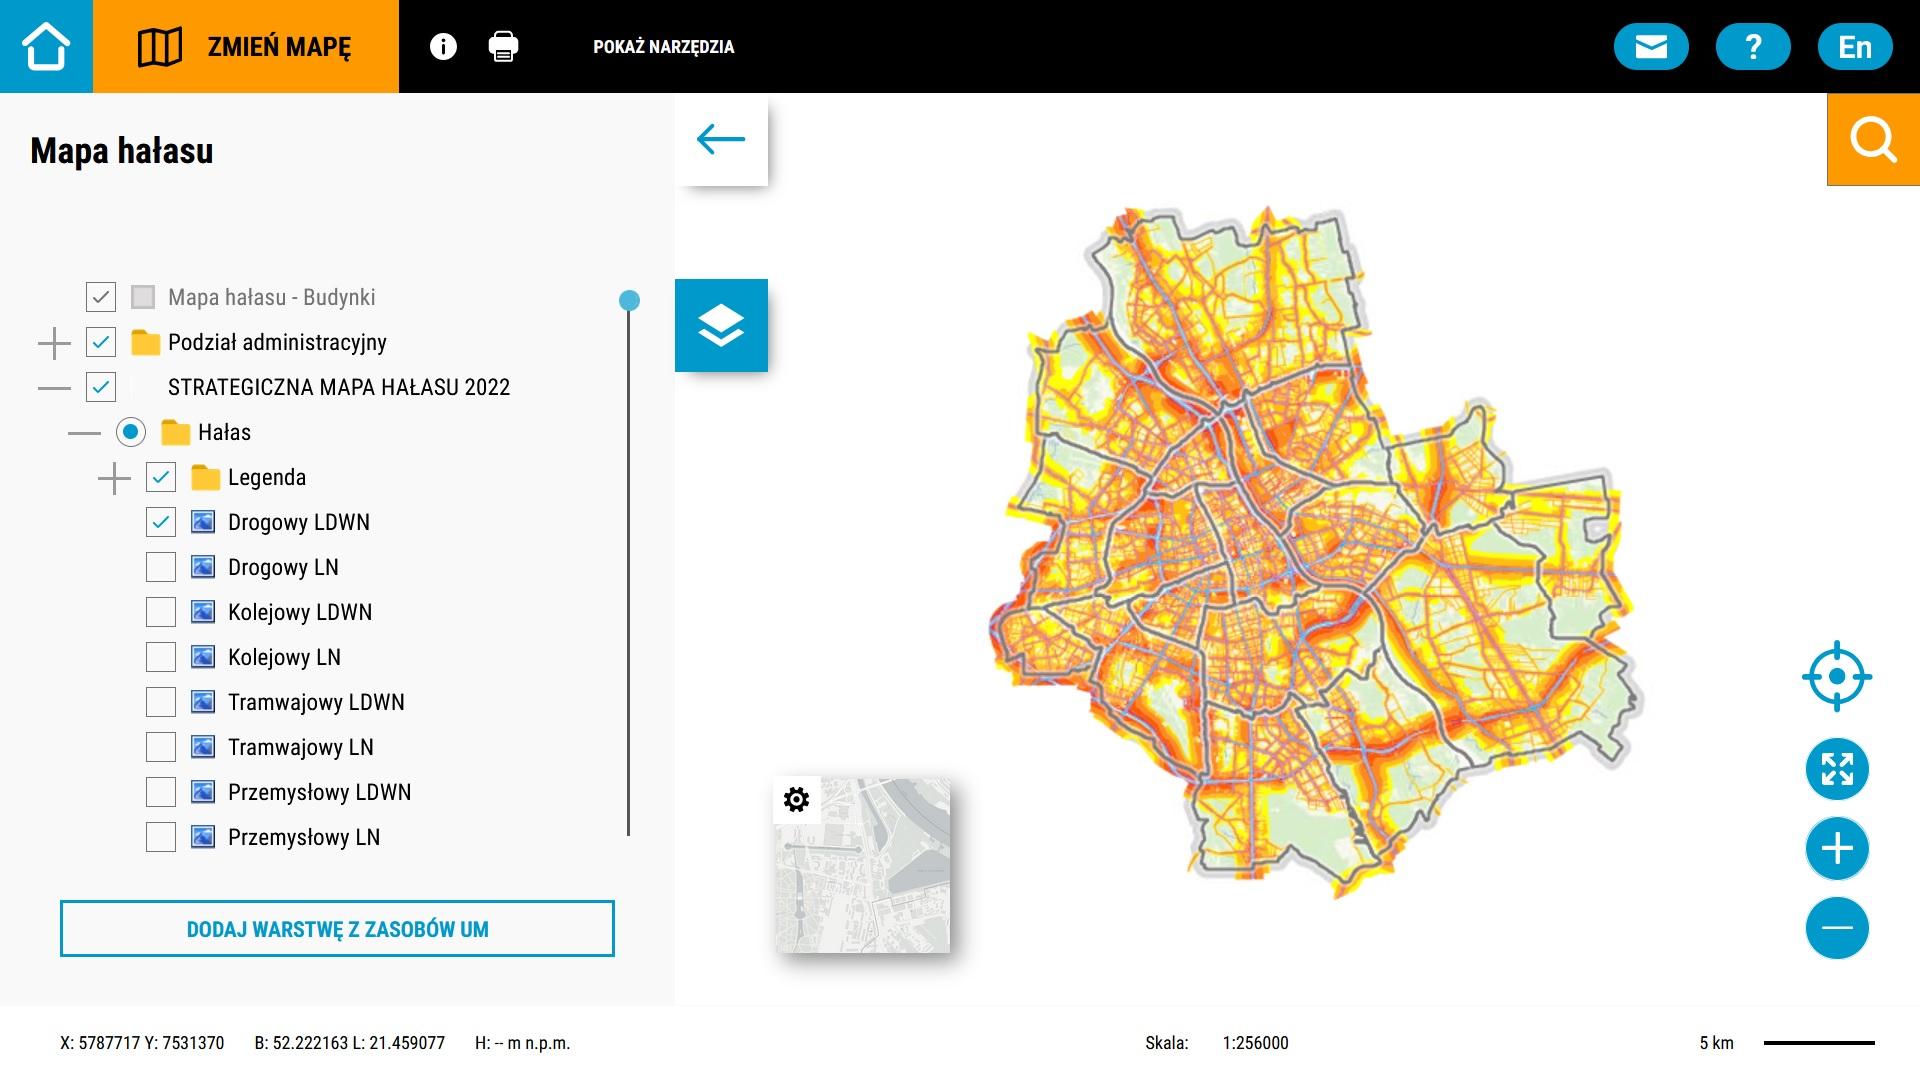Open the question mark help button
The height and width of the screenshot is (1080, 1920).
pos(1752,46)
